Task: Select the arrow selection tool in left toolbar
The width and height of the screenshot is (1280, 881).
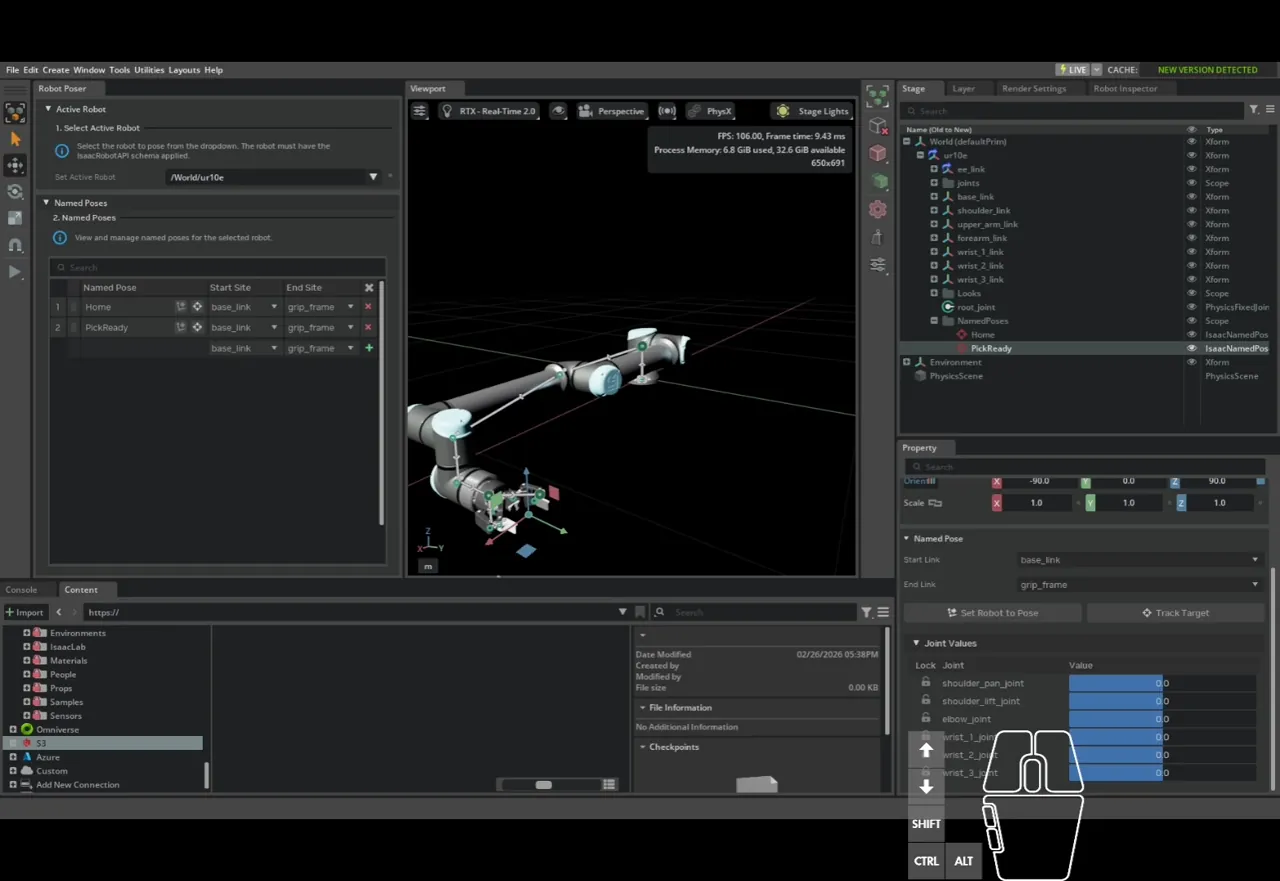Action: [x=15, y=139]
